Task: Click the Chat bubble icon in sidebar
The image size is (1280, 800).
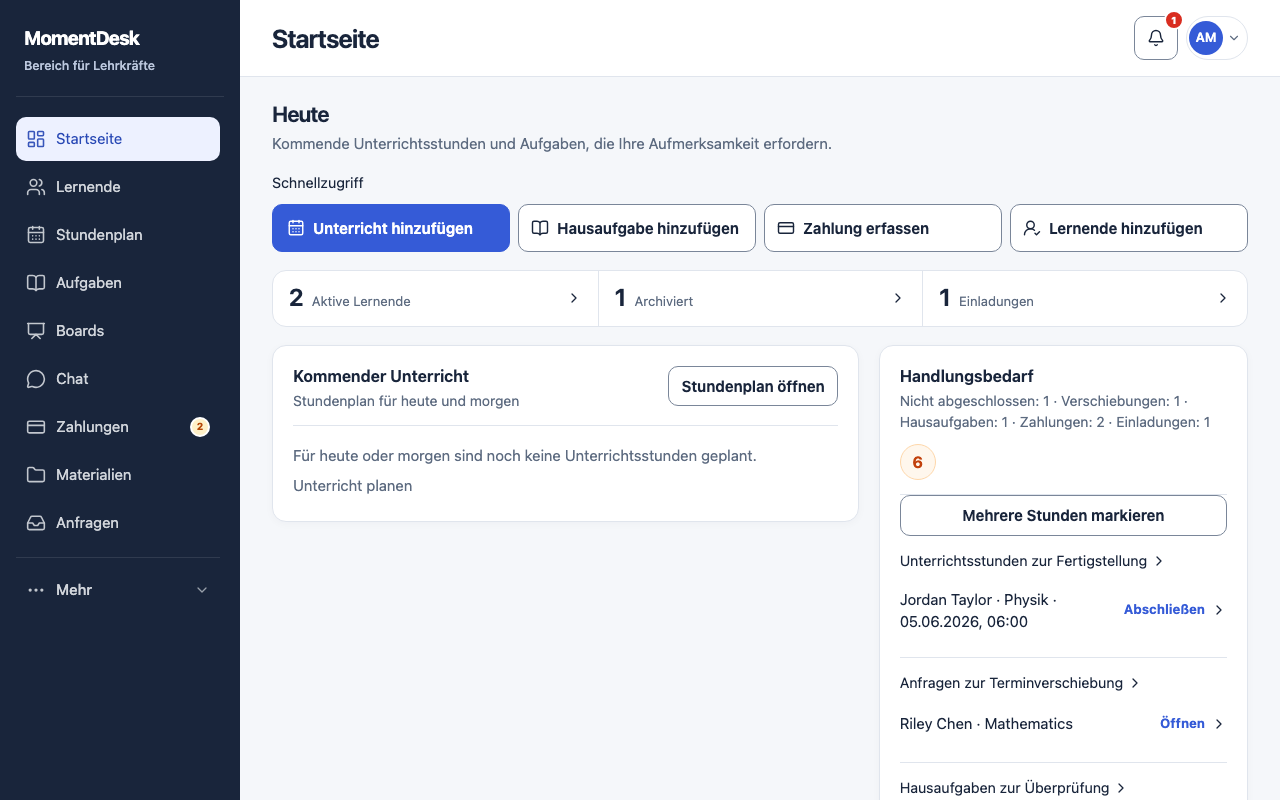Action: click(x=36, y=379)
